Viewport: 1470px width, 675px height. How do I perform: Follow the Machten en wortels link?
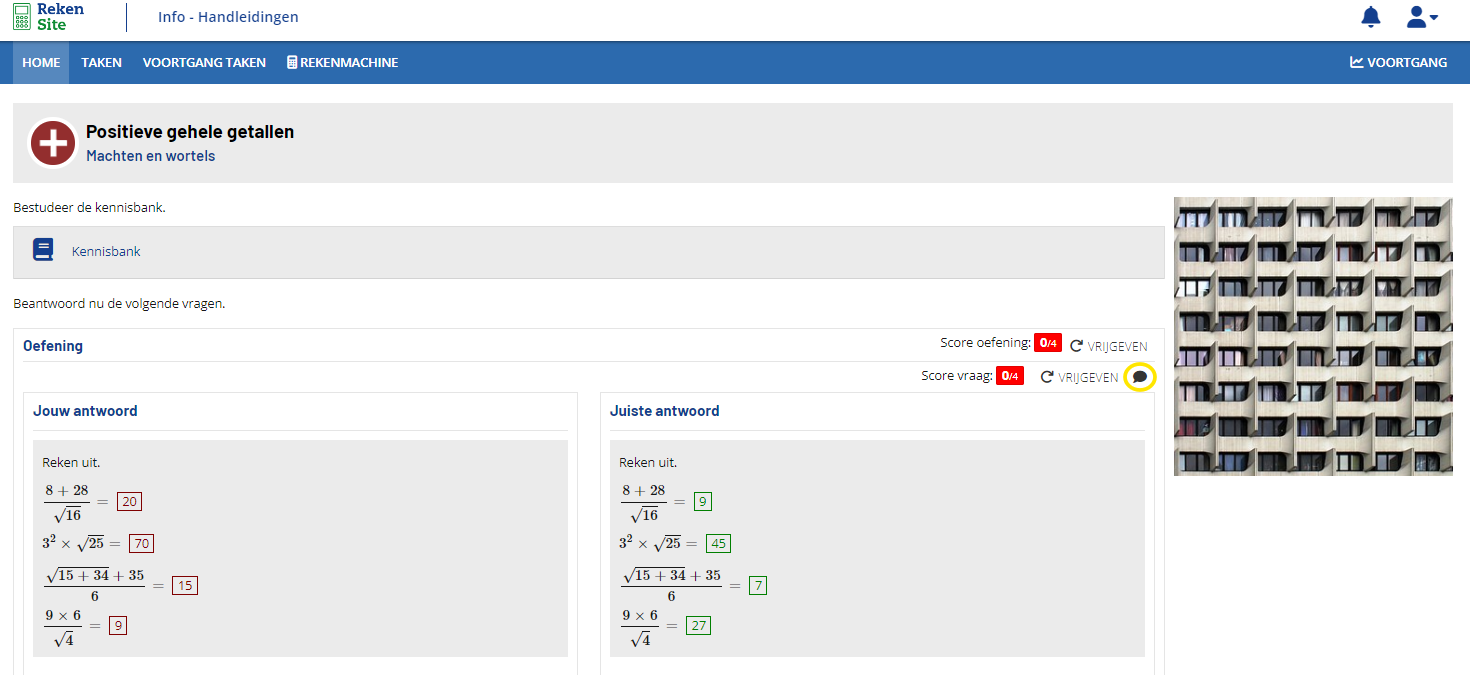tap(150, 156)
